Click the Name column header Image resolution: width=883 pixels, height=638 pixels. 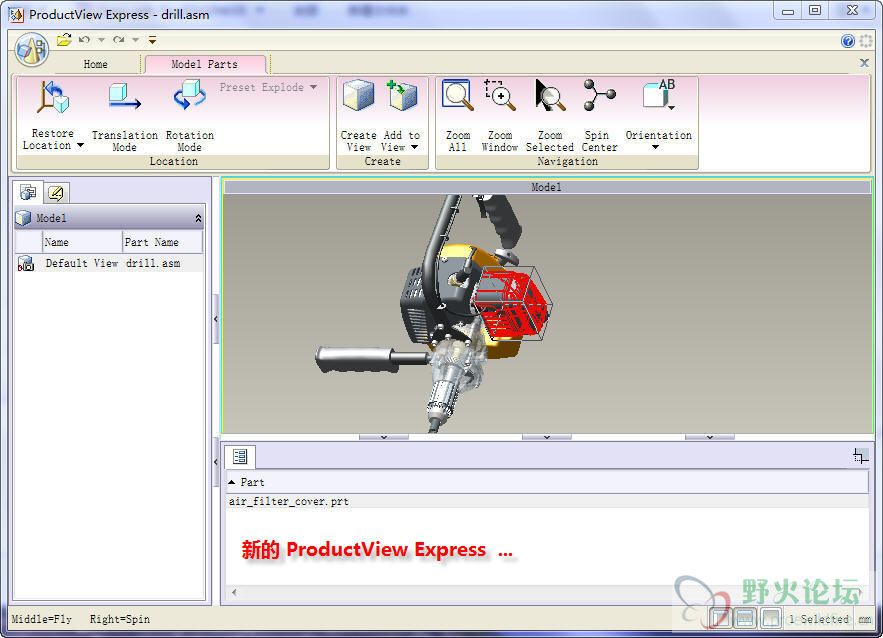tap(82, 242)
